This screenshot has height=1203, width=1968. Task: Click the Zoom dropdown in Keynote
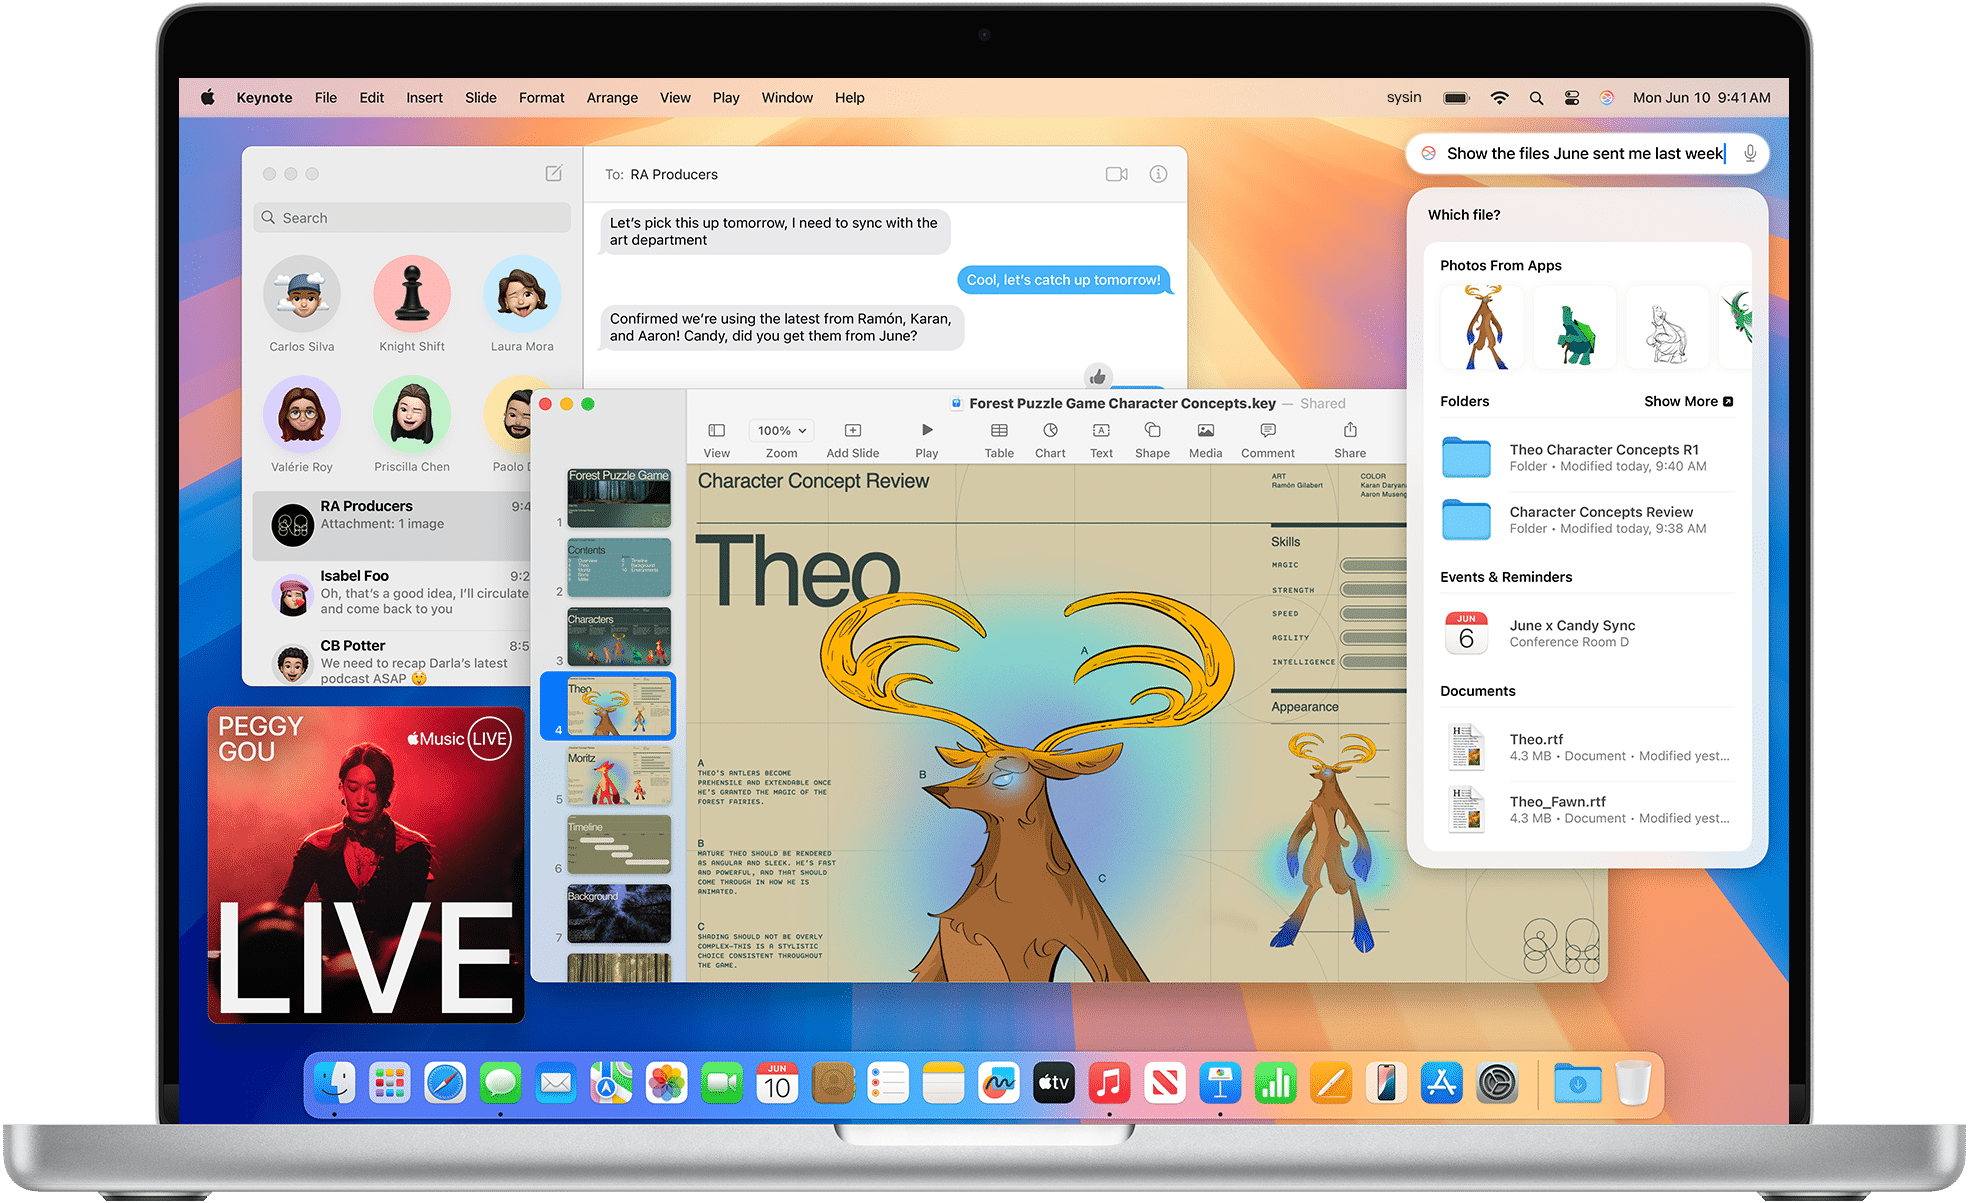(779, 431)
